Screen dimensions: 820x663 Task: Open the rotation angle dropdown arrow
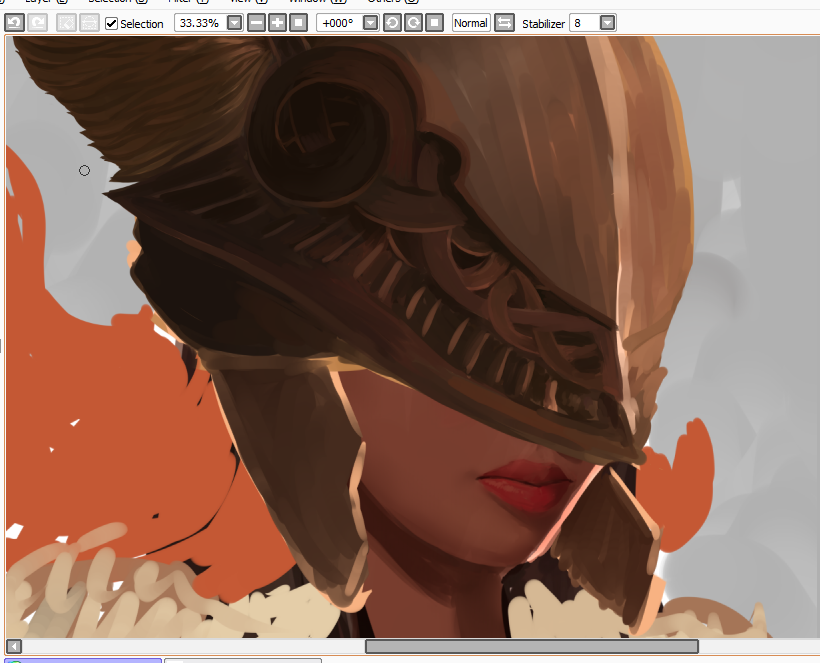tap(370, 23)
